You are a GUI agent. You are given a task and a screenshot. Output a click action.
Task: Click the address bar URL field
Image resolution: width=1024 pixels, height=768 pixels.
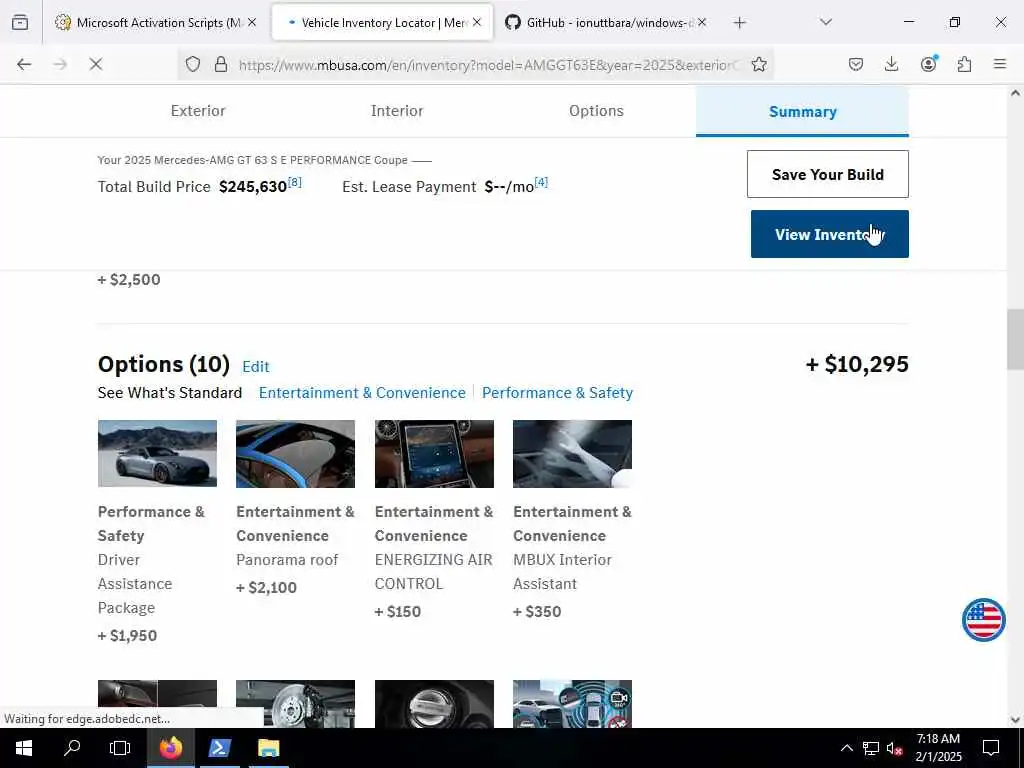[x=488, y=65]
